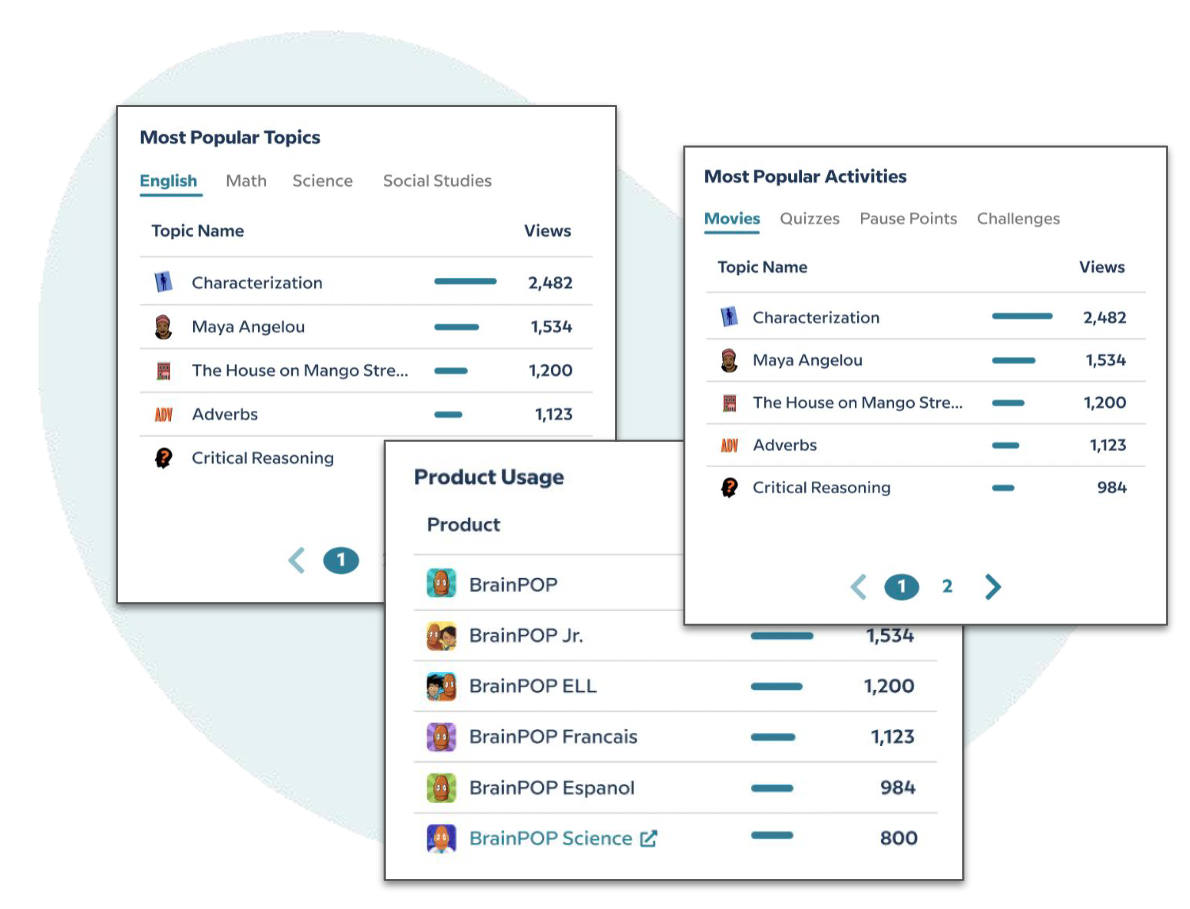Click the external link icon beside BrainPOP Science

coord(649,838)
